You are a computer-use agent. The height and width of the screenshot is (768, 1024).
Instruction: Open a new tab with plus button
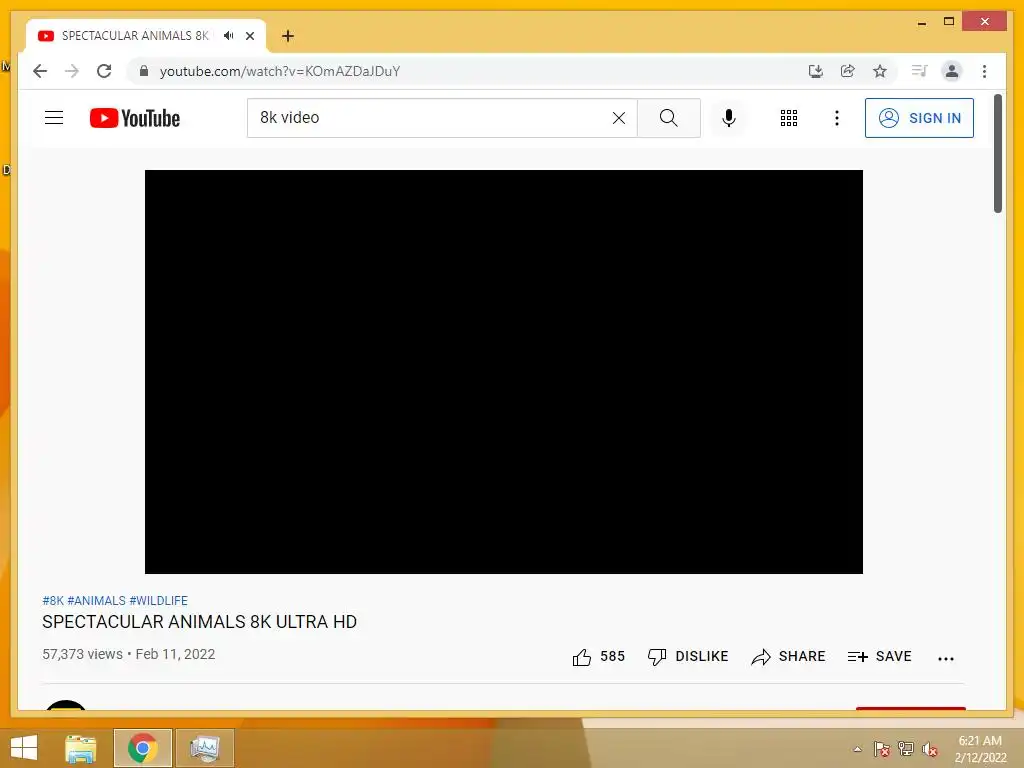(x=287, y=36)
